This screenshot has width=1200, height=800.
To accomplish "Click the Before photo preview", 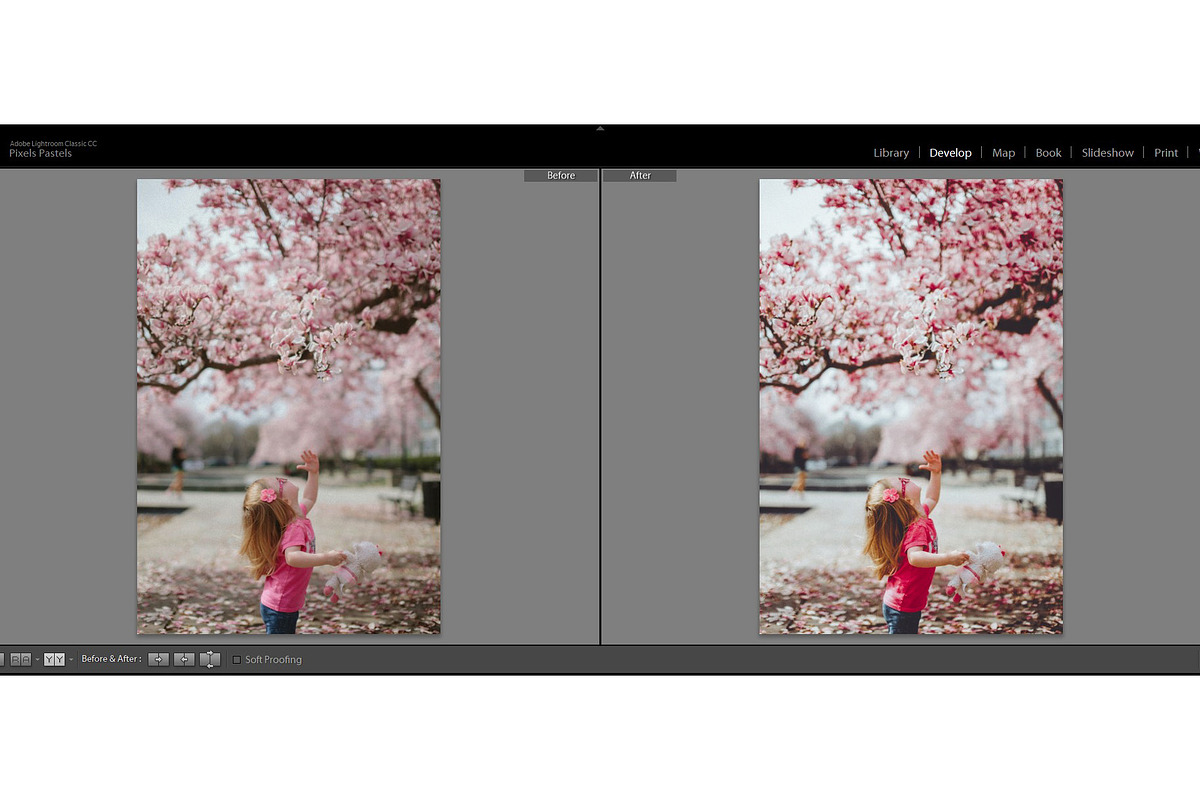I will click(x=289, y=406).
